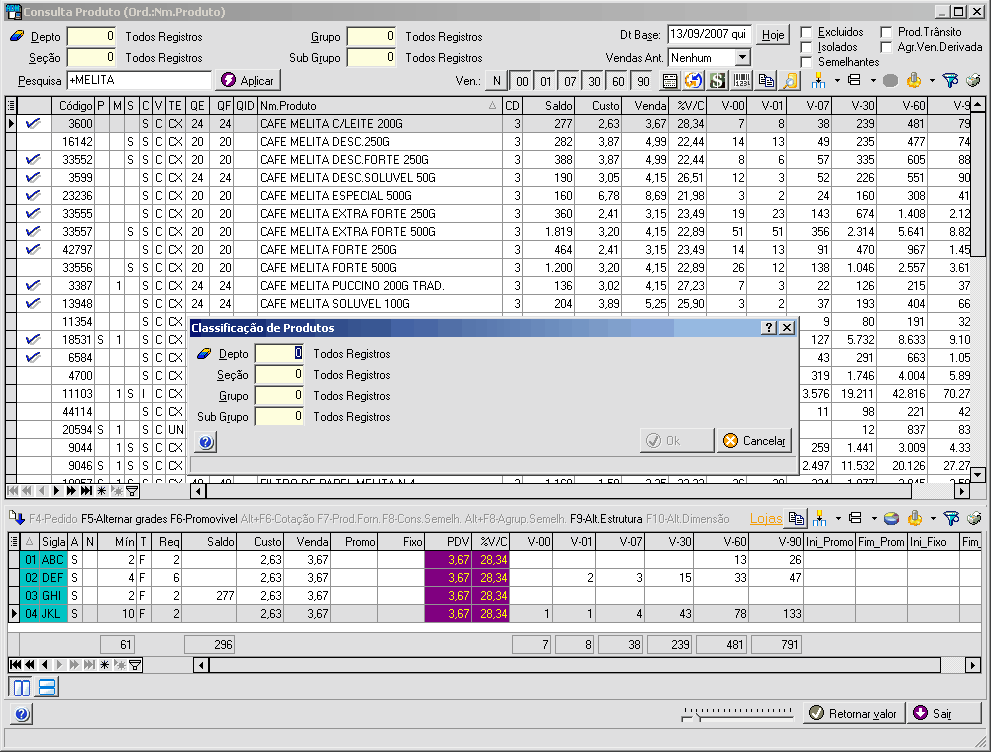Click the copy icon next to Lojas link
This screenshot has height=752, width=991.
tap(796, 519)
